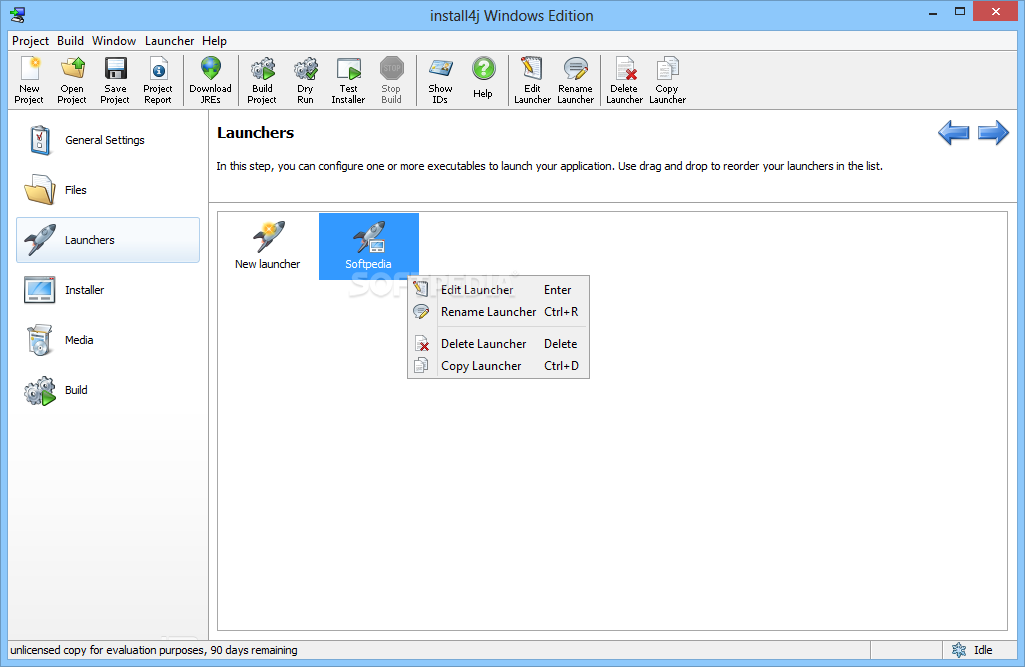Go to next step with right arrow

coord(994,133)
